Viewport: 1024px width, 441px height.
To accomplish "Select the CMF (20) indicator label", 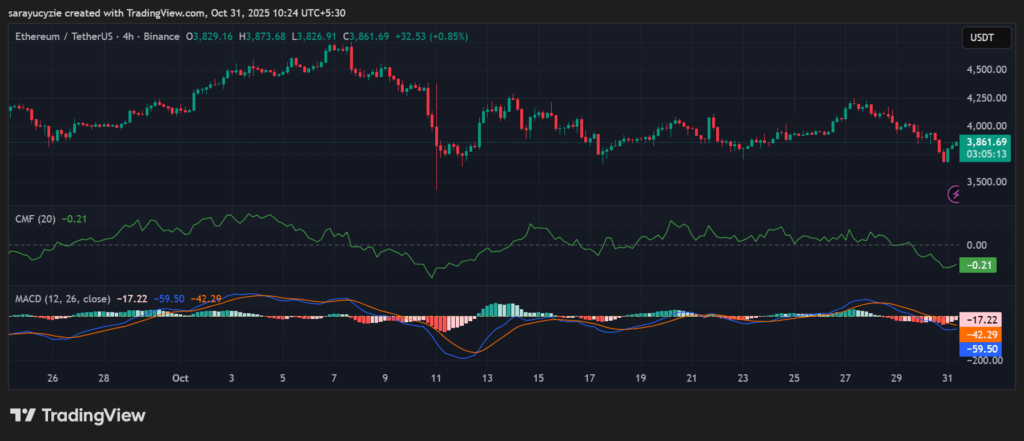I will [35, 217].
